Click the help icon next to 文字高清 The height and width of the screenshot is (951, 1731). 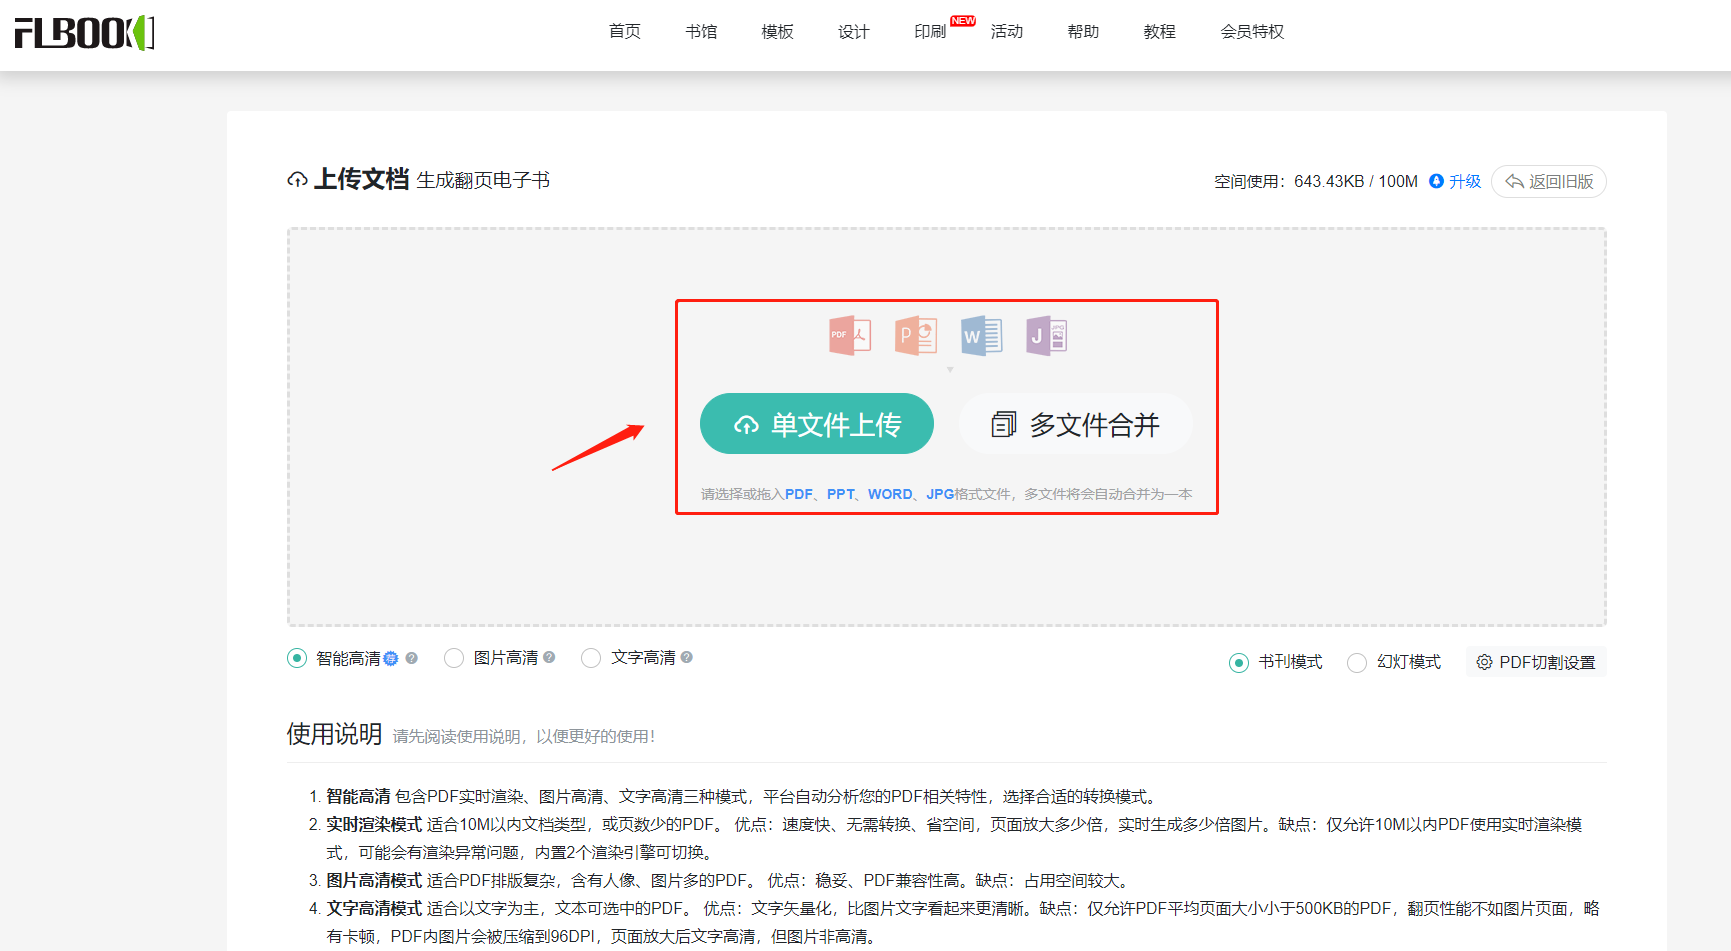pos(687,657)
